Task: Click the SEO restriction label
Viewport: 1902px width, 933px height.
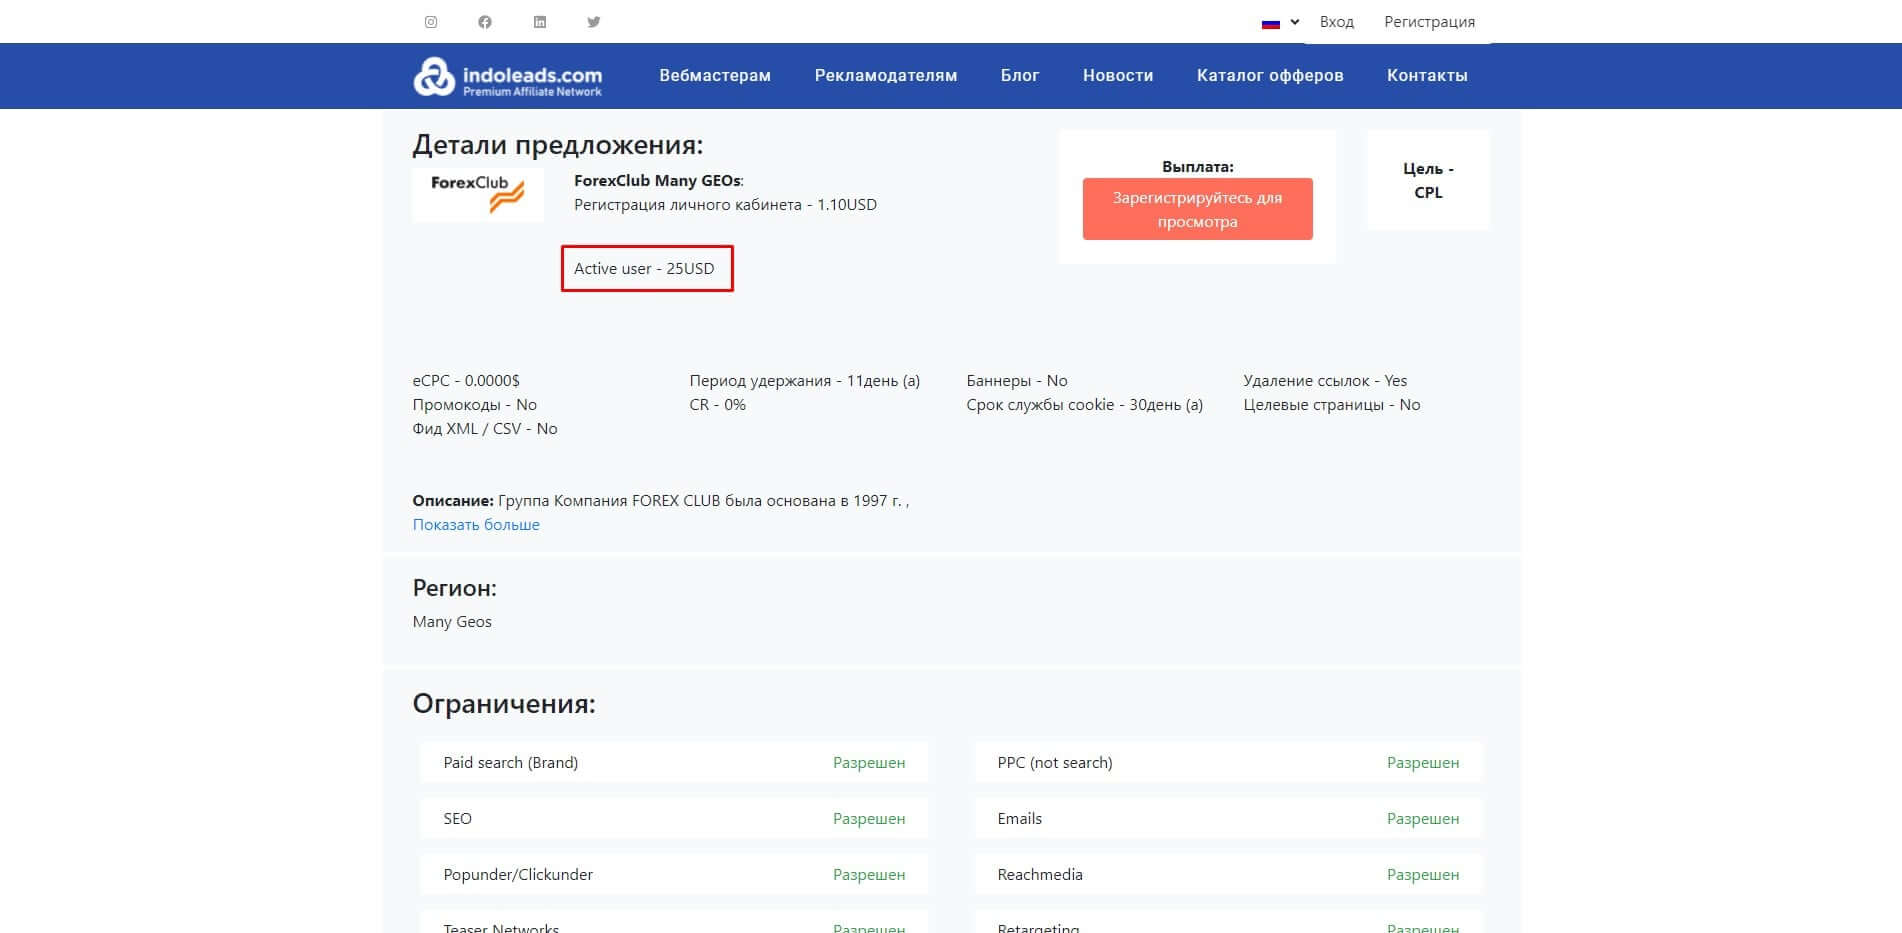Action: coord(458,819)
